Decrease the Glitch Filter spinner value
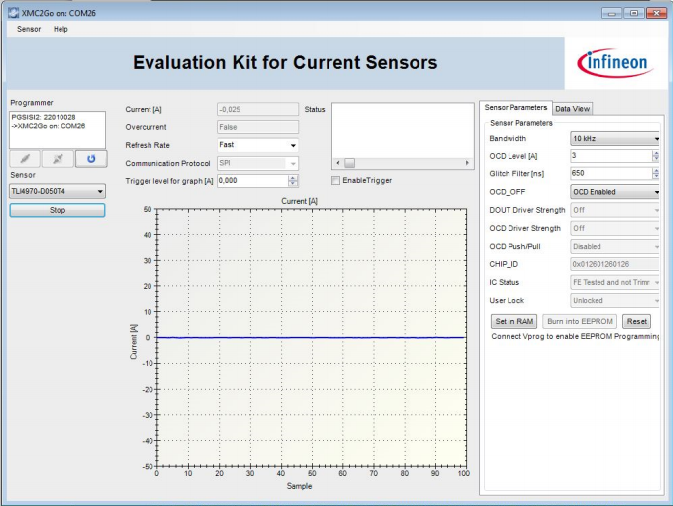Screen dimensions: 673x506 click(655, 176)
